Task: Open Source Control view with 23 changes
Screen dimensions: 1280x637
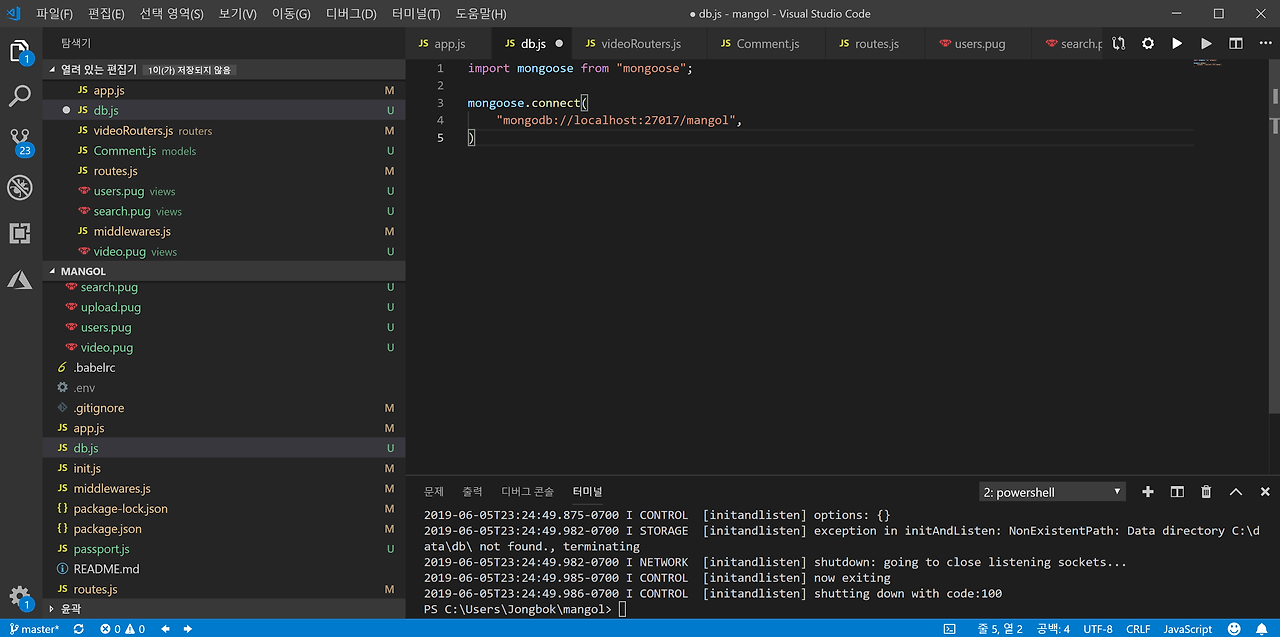Action: (x=21, y=142)
